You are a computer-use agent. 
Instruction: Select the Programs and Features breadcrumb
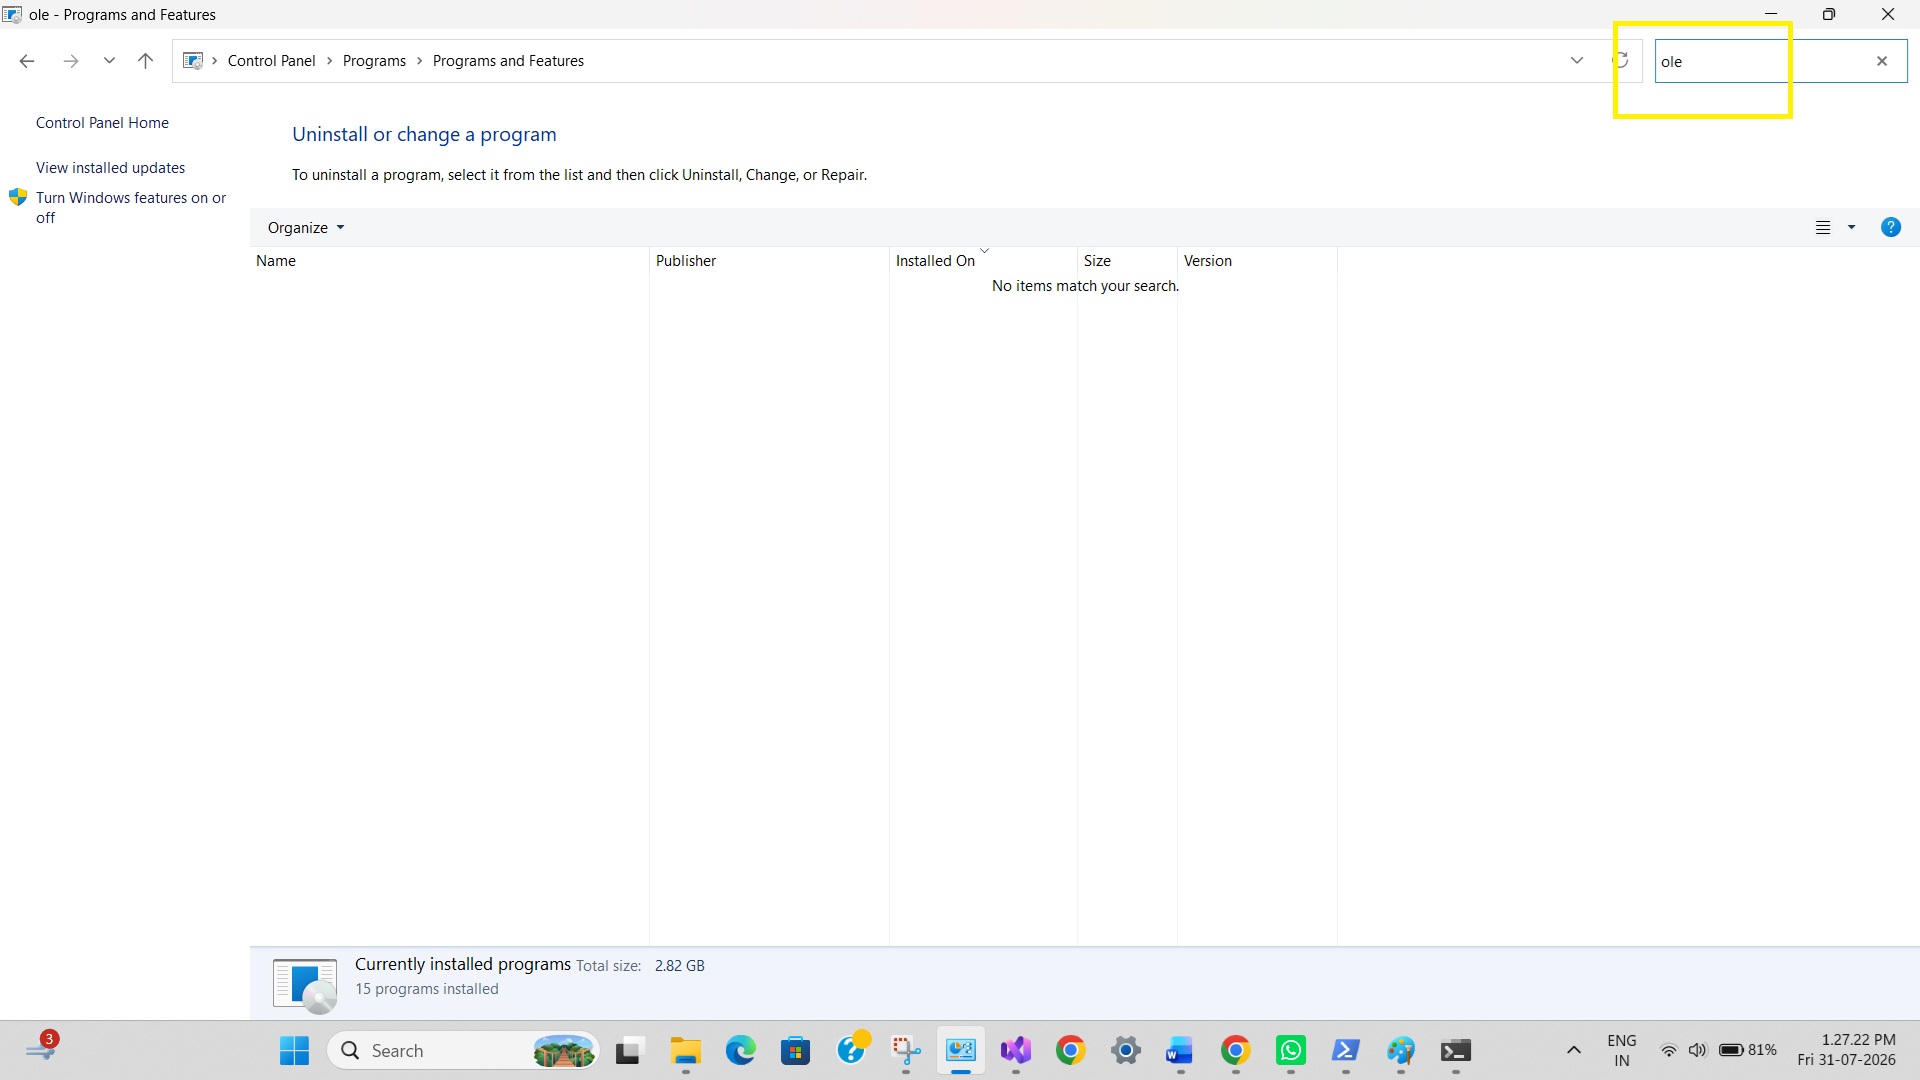click(508, 61)
